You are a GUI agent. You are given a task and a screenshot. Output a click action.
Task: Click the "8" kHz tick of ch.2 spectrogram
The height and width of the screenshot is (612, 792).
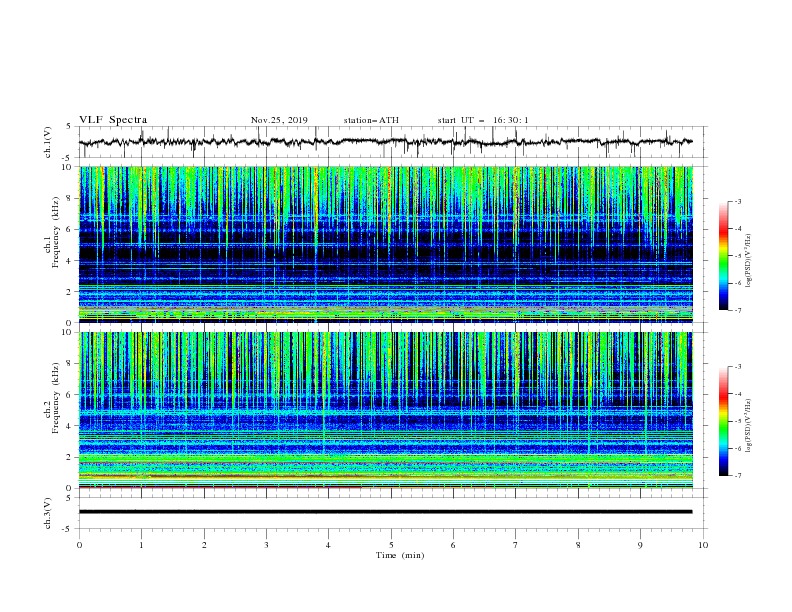71,364
